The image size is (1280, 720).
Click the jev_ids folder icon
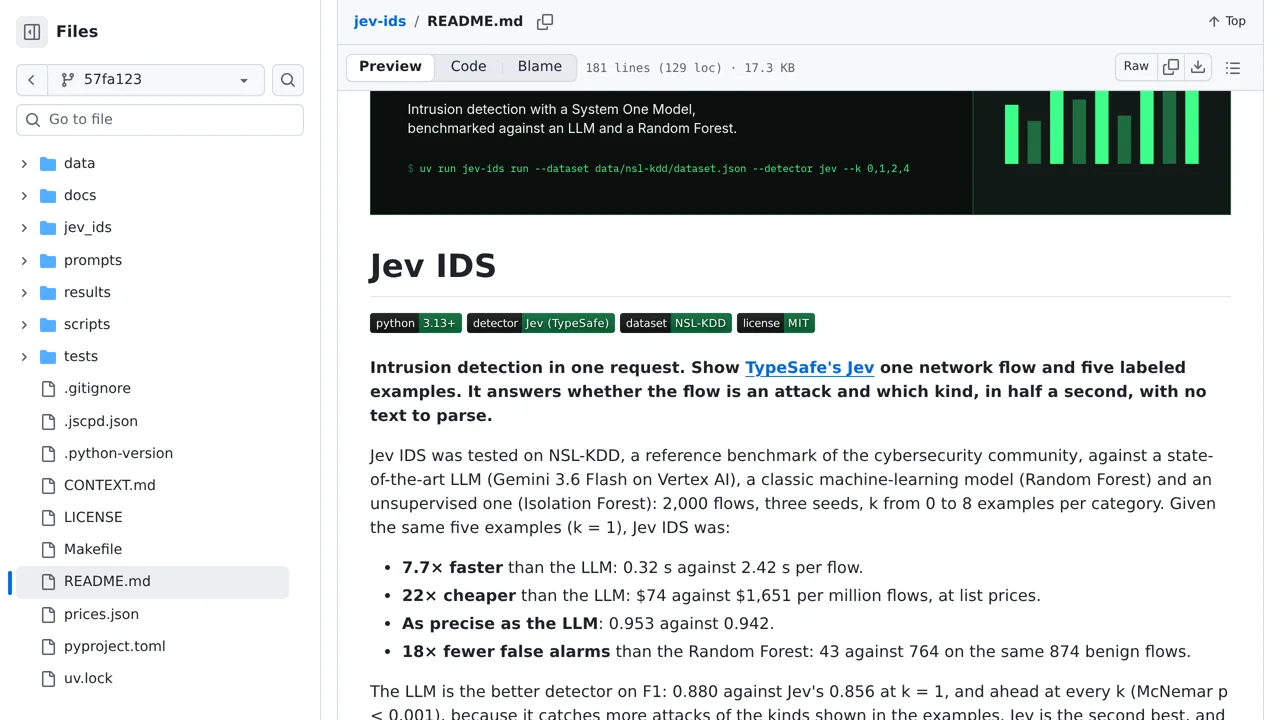(x=48, y=228)
